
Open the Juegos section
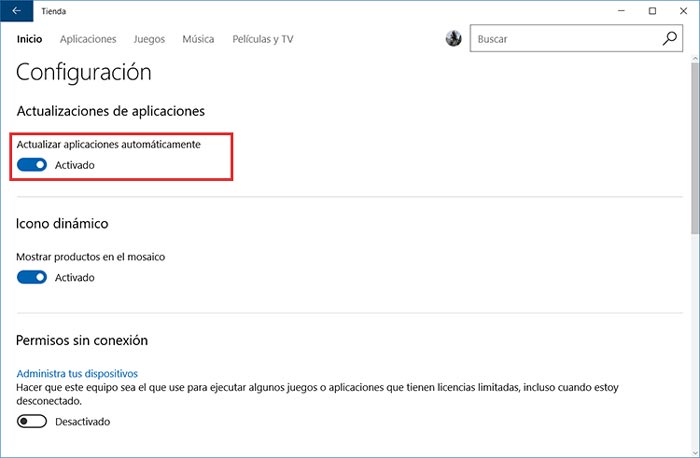click(150, 39)
